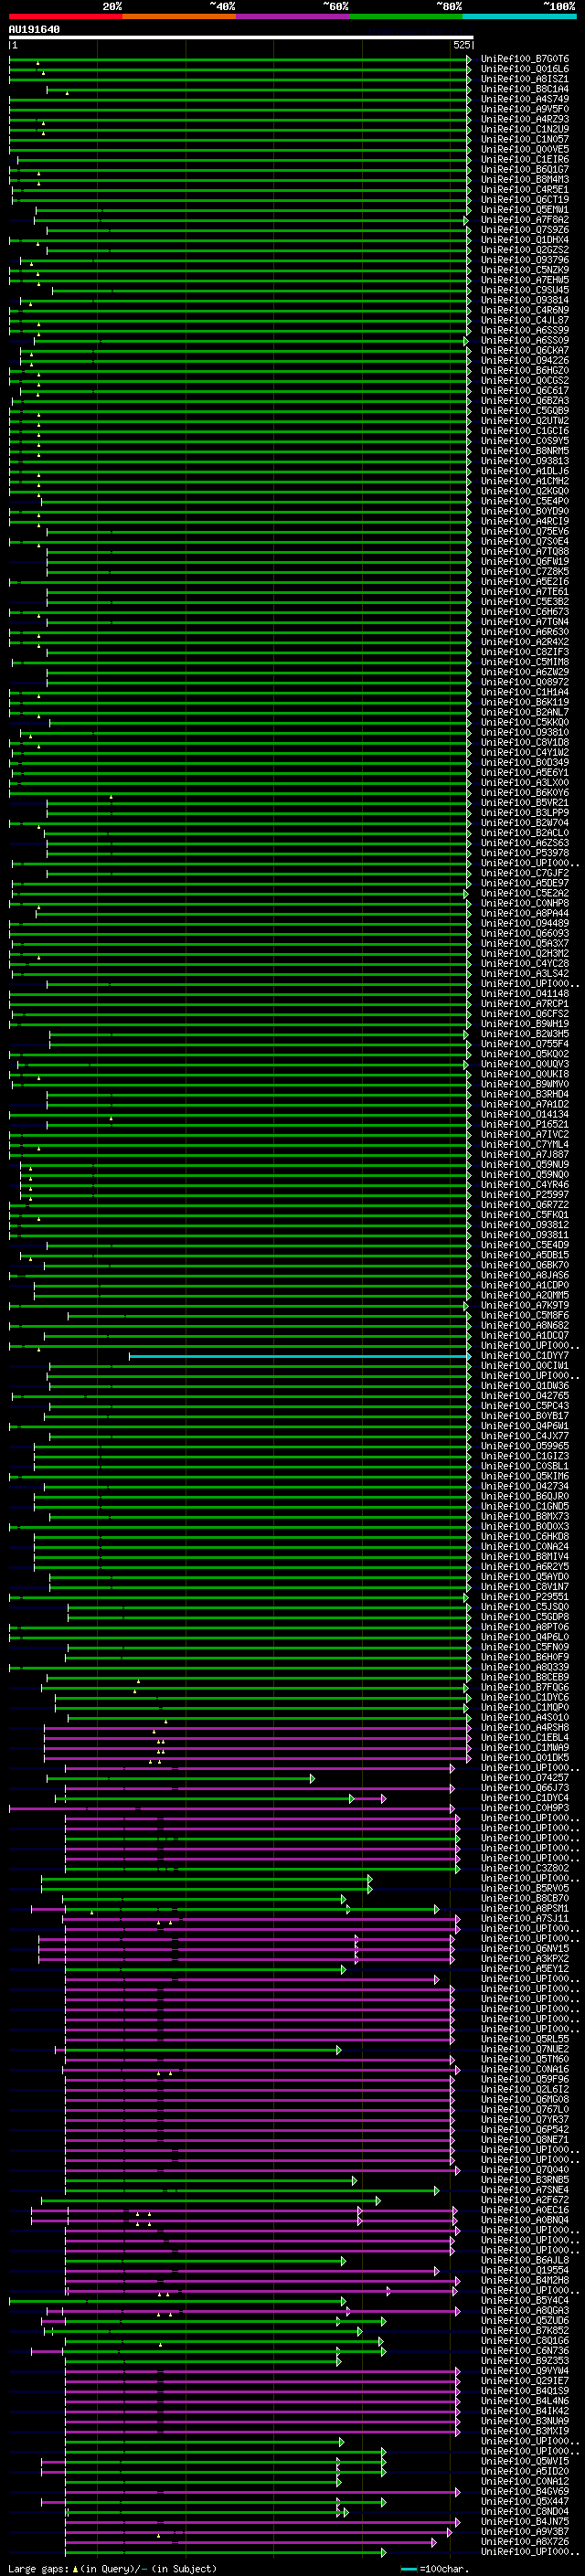Select label UniRef100_C9SU45

pos(525,291)
